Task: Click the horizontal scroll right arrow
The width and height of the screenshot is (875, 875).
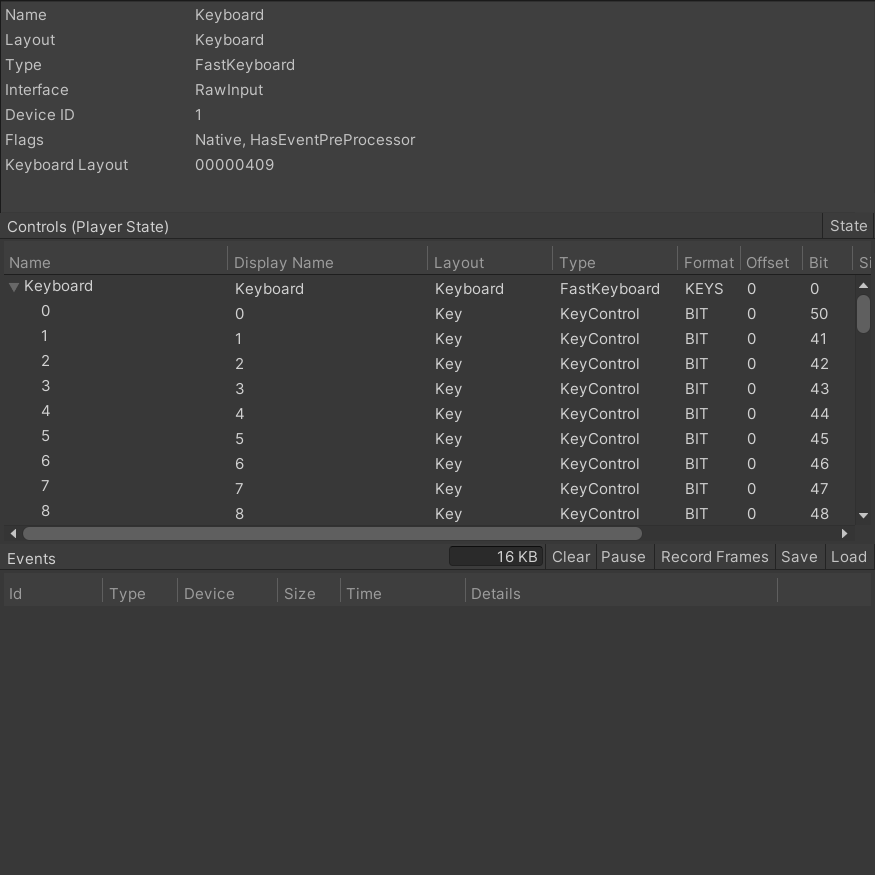Action: (844, 533)
